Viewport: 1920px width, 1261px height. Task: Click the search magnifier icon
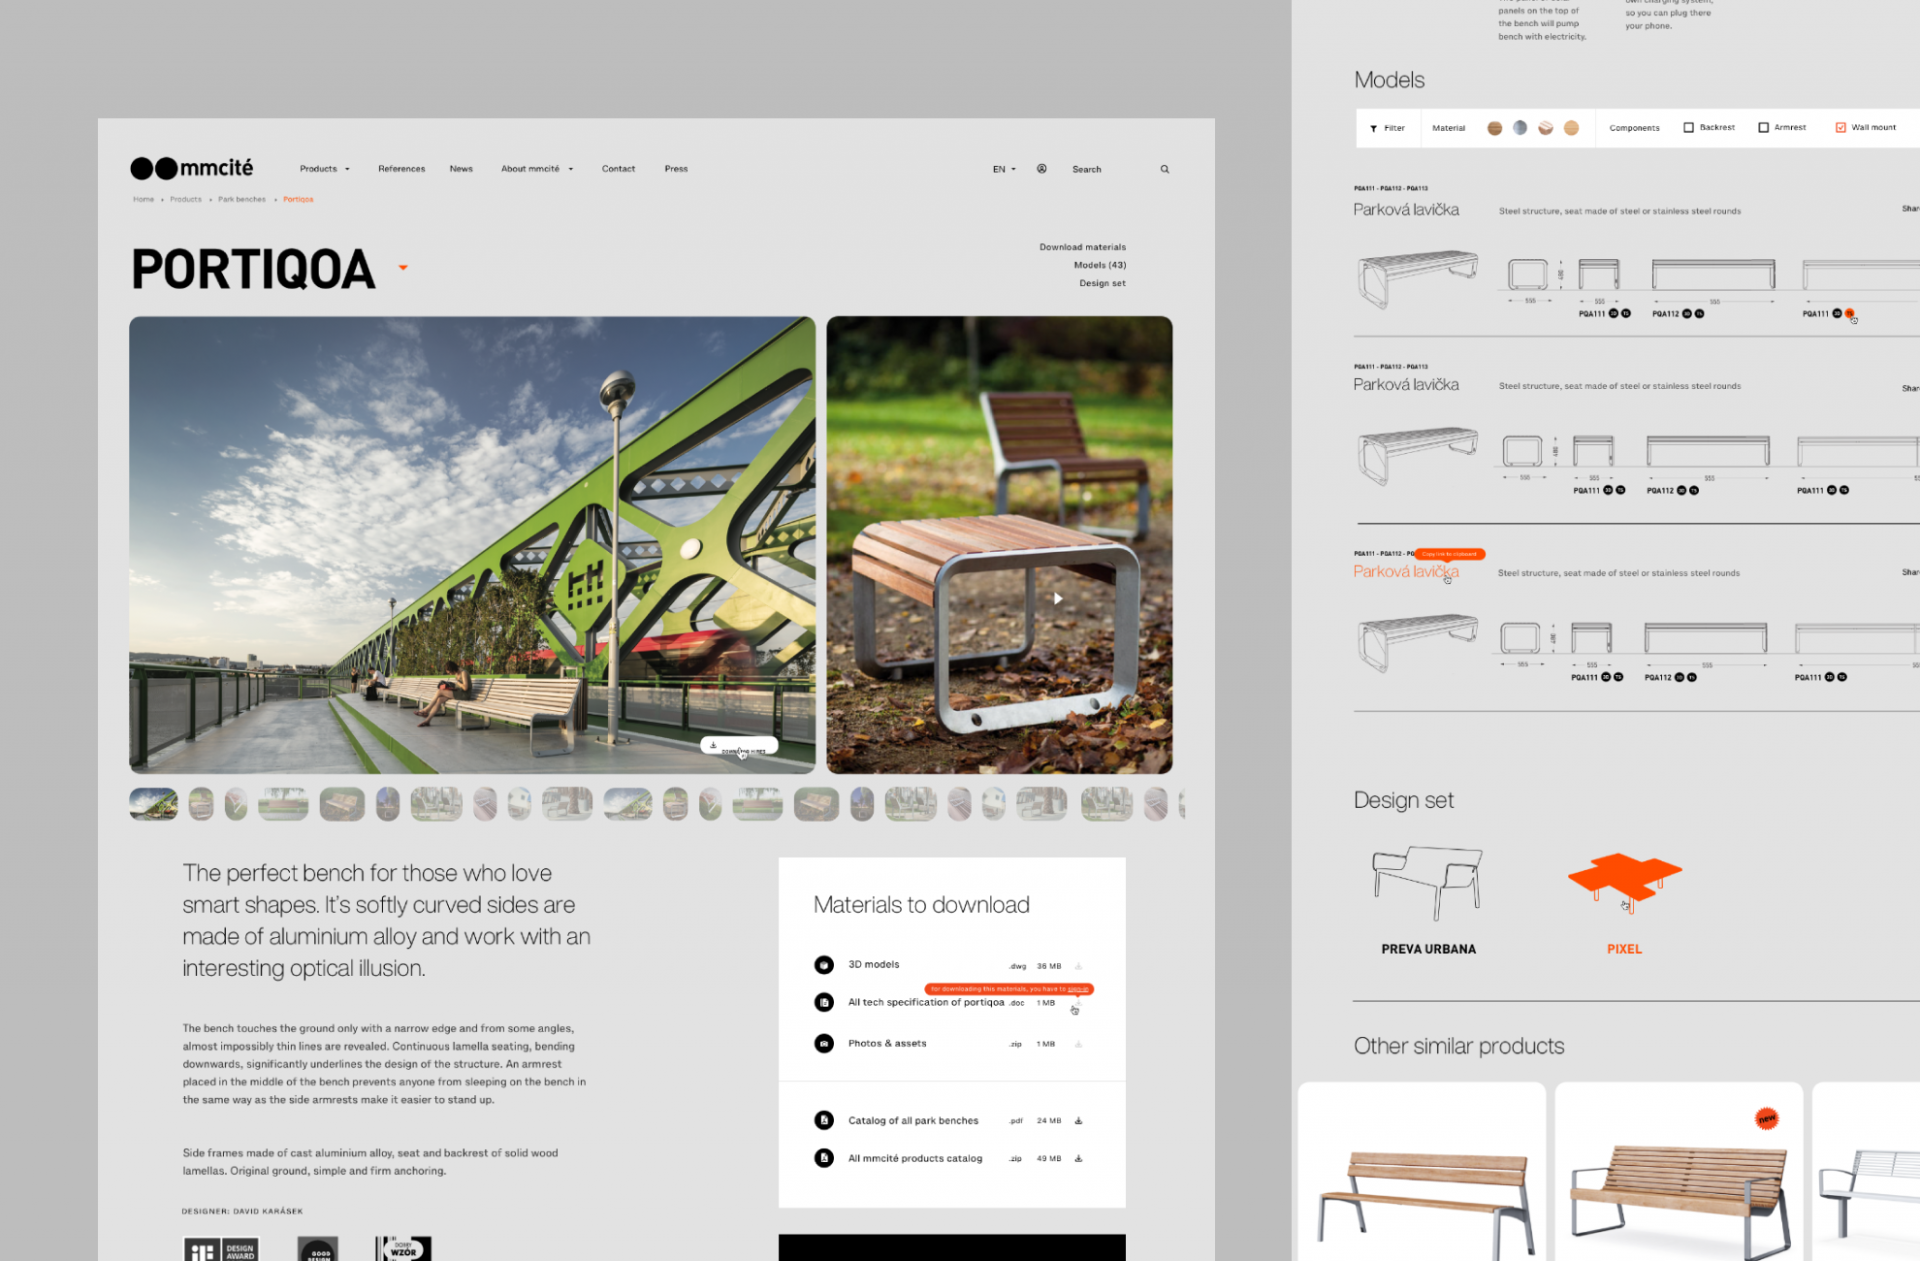coord(1164,169)
